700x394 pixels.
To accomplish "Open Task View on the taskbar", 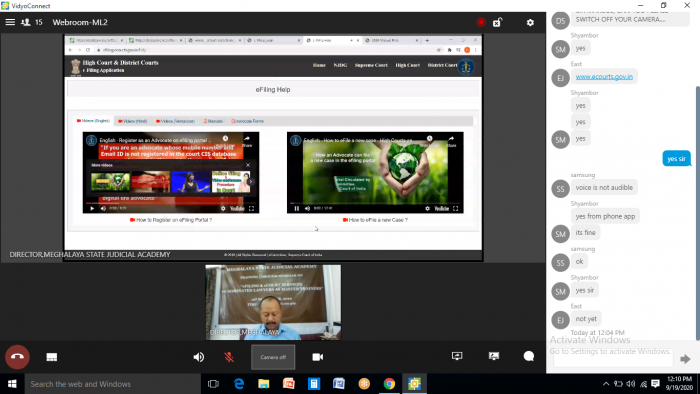I will [x=213, y=384].
